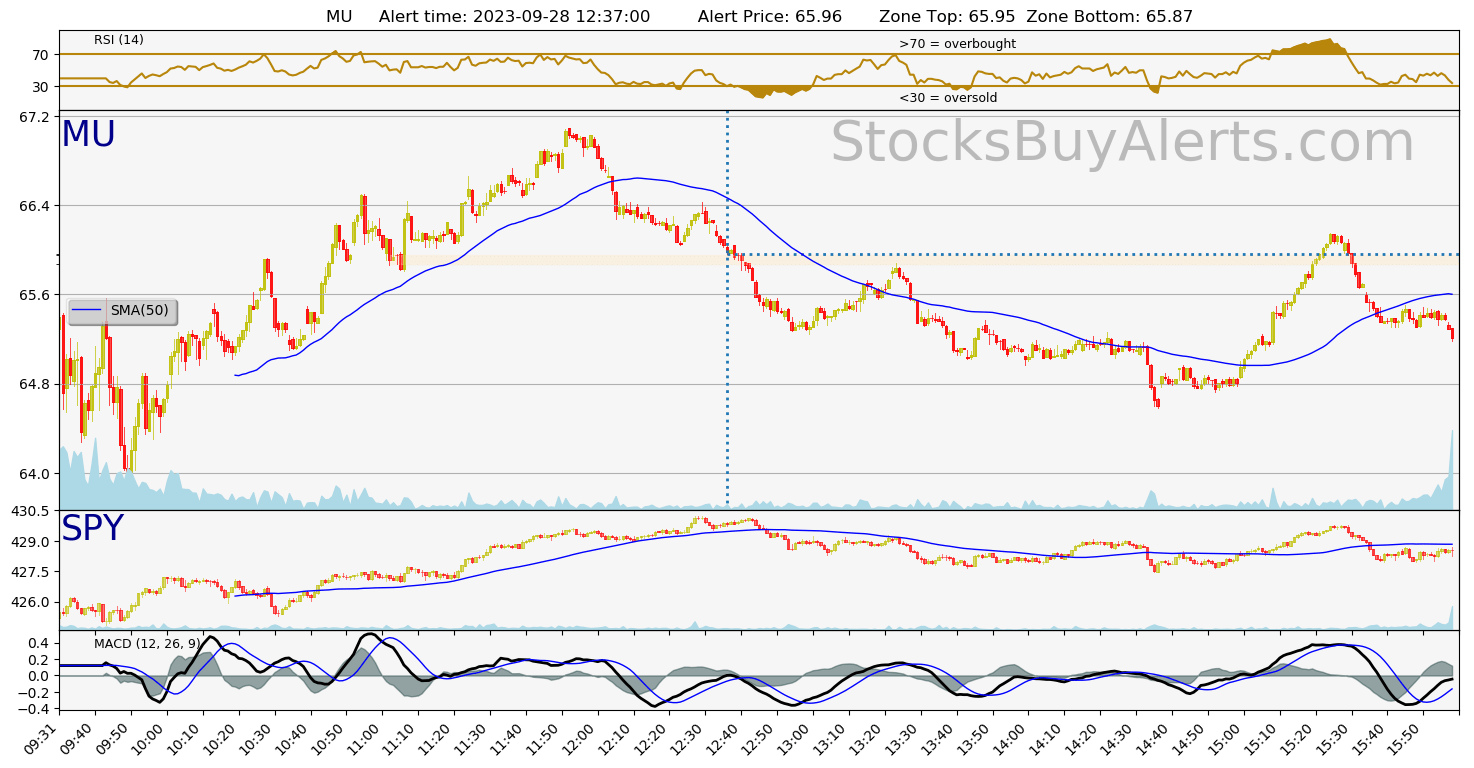The image size is (1474, 768).
Task: Click 'Zone Top: 65.95' in title
Action: (947, 17)
